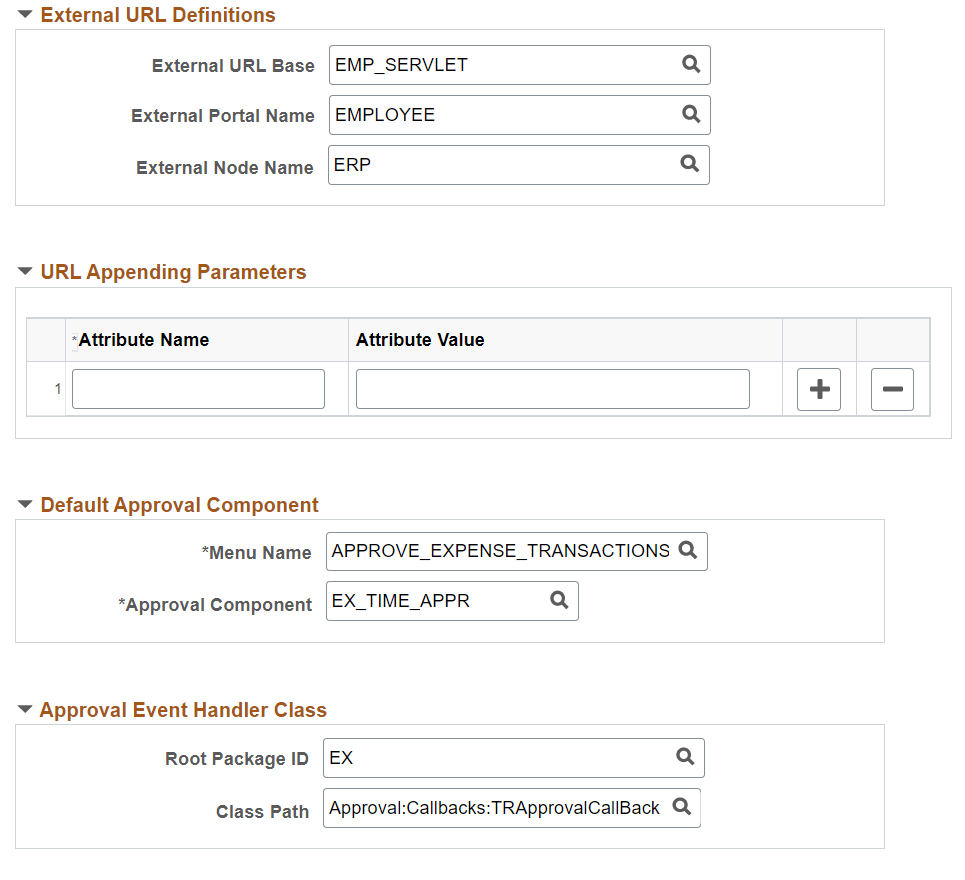Open the lookup for External Node Name
This screenshot has height=880, width=965.
click(691, 164)
